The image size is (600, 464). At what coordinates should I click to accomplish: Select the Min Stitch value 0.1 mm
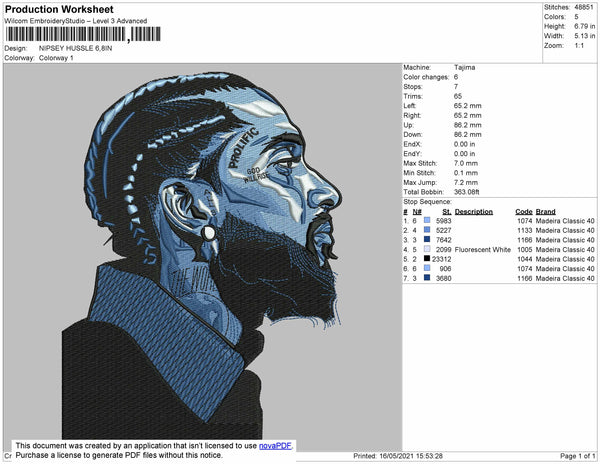coord(466,173)
